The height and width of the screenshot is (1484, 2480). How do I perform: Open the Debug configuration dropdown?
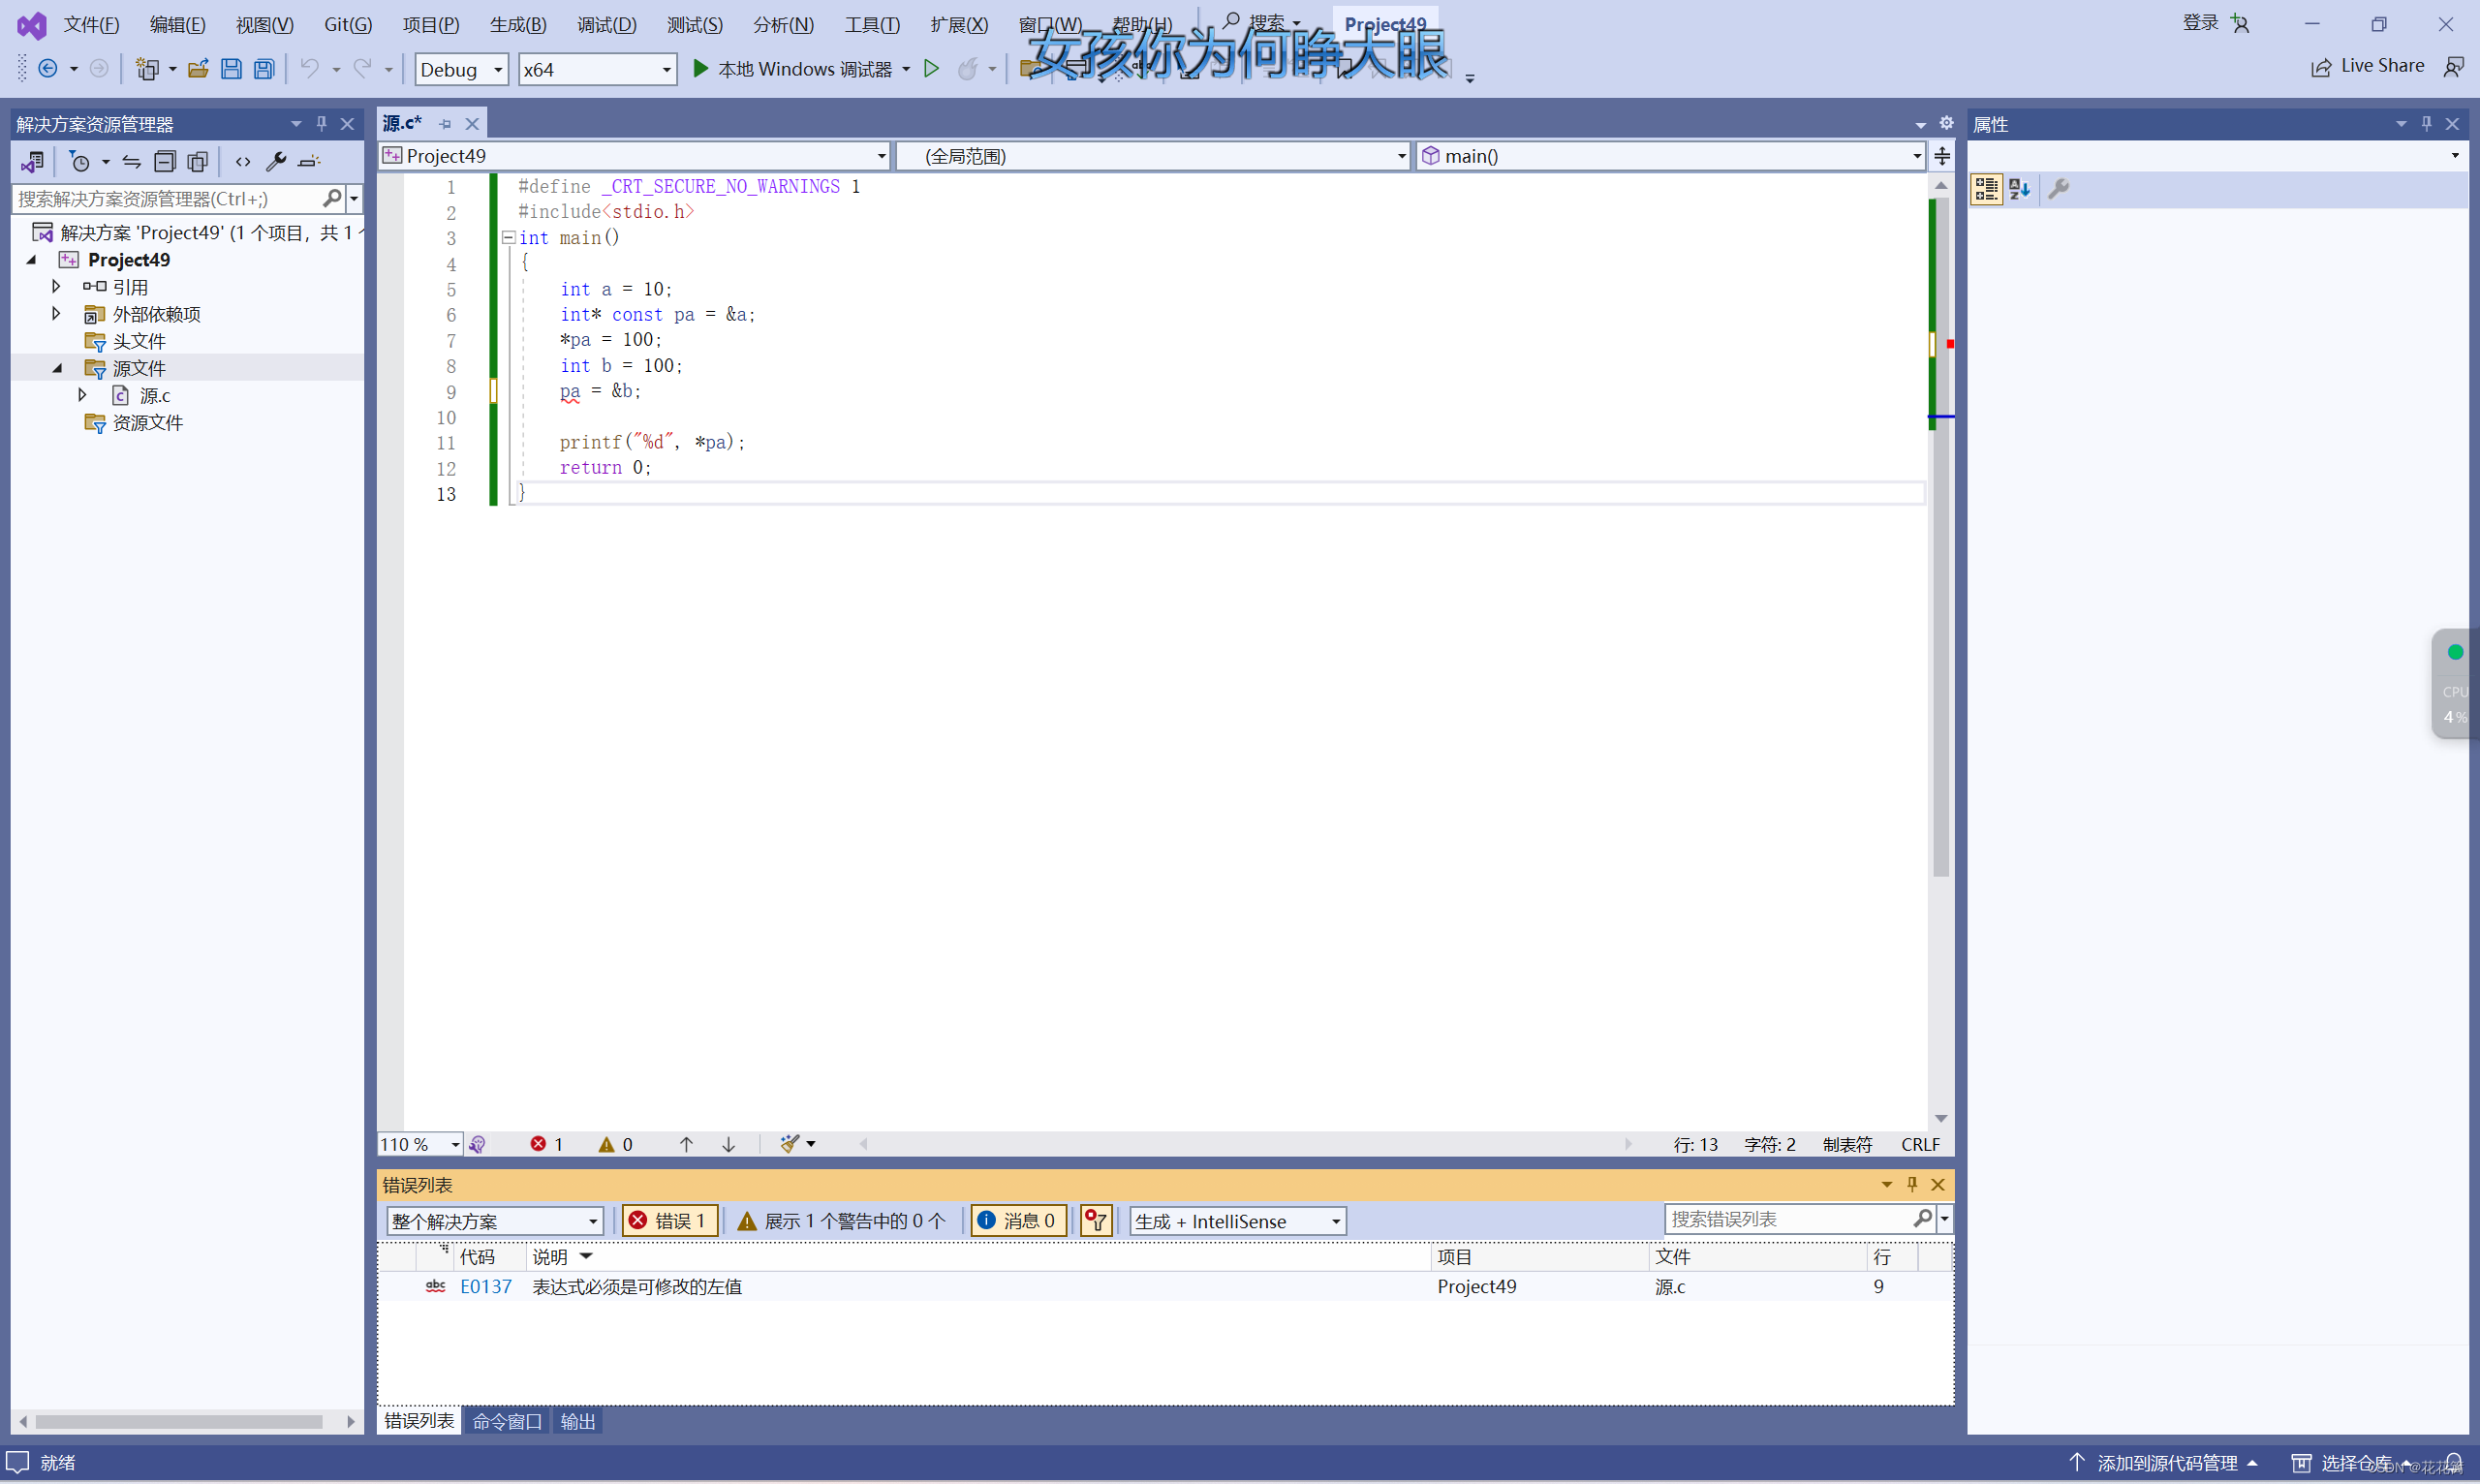coord(461,69)
